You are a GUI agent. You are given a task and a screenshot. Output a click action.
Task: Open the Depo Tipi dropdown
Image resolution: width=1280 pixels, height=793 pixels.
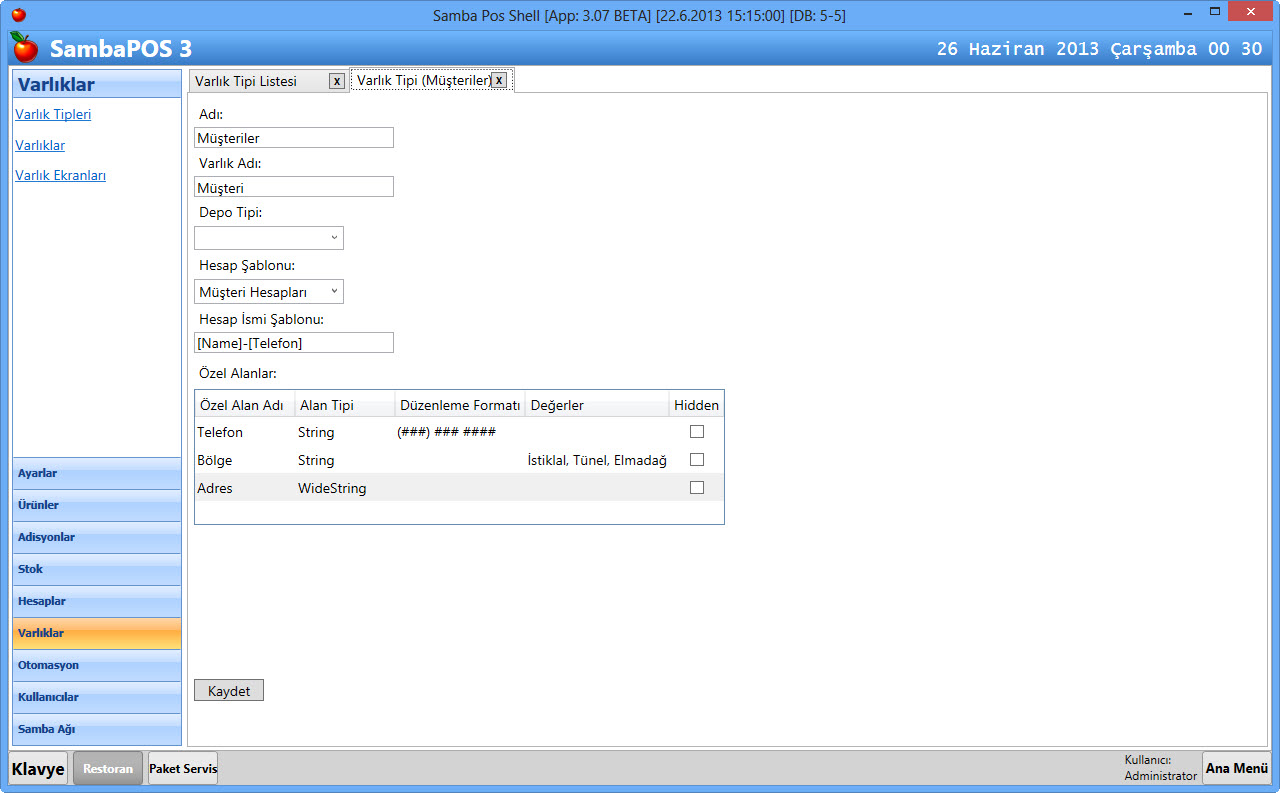[x=269, y=238]
